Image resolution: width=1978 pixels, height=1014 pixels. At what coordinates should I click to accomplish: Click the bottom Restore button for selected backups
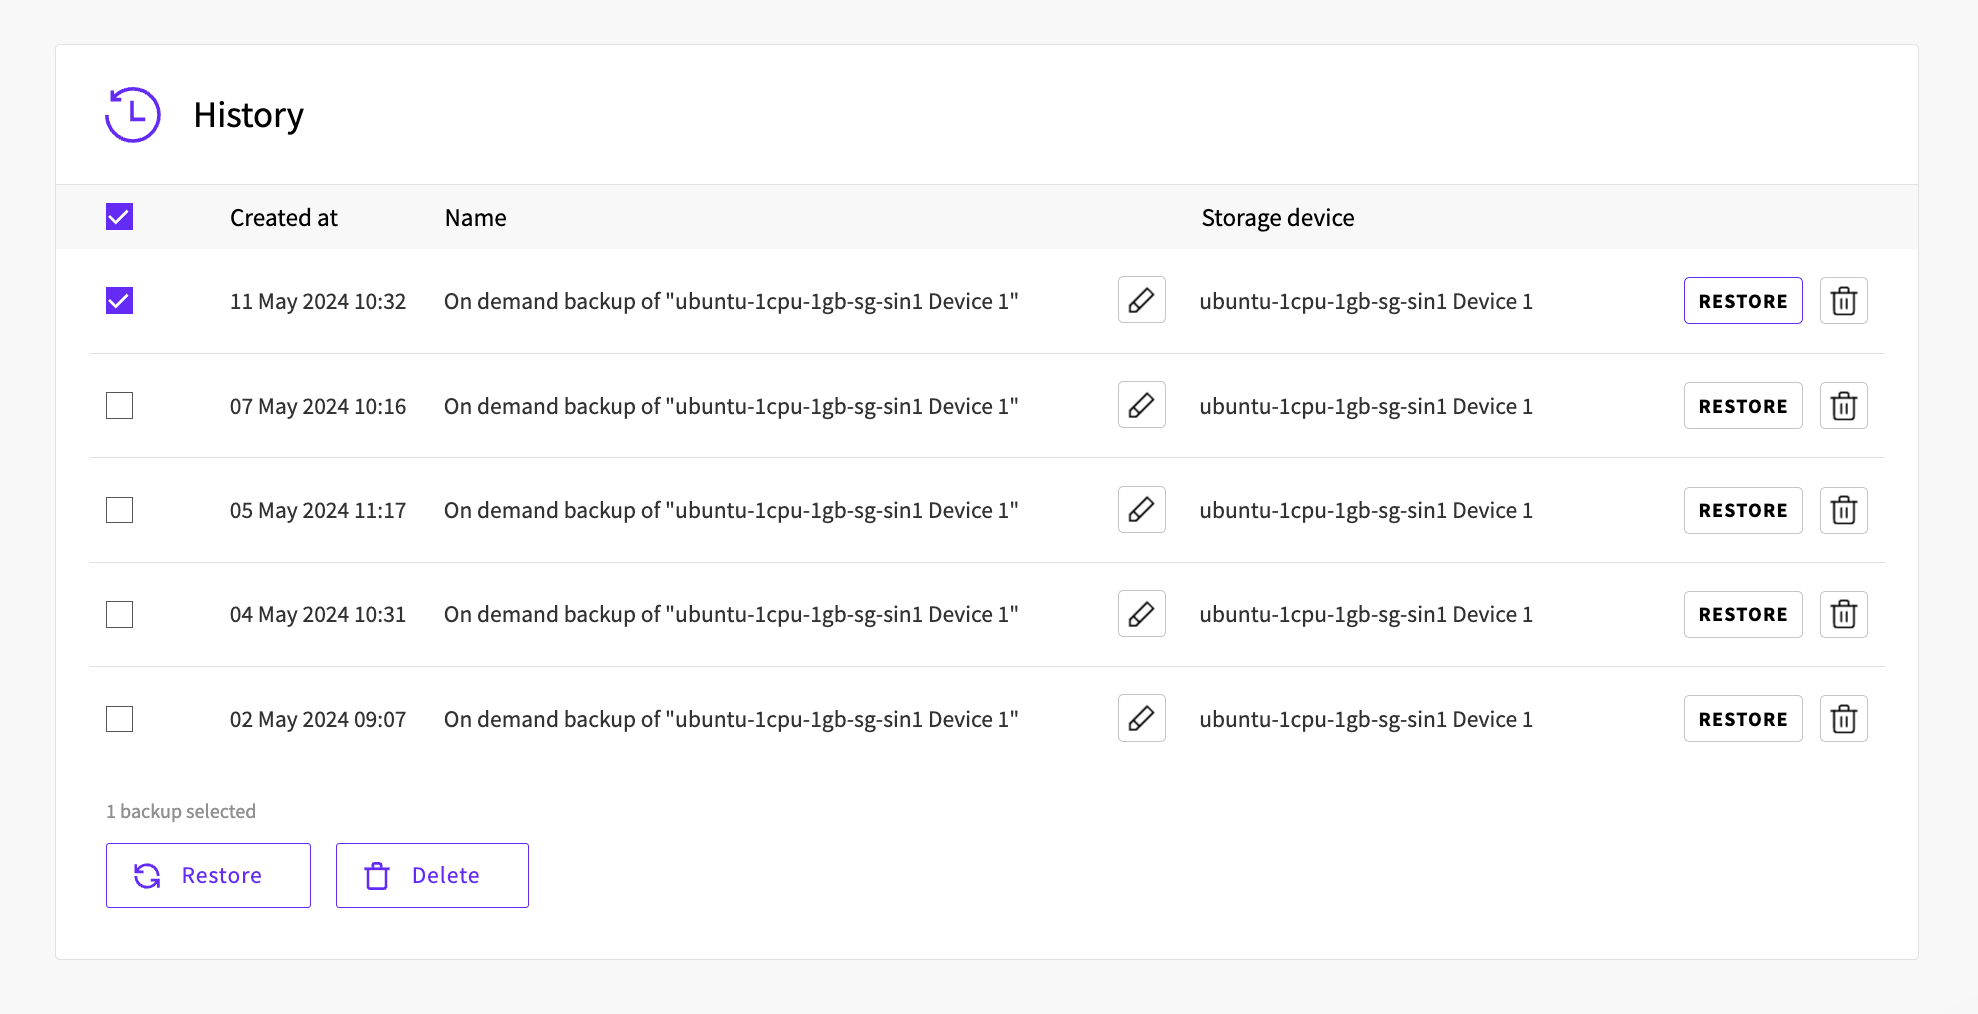click(x=208, y=875)
